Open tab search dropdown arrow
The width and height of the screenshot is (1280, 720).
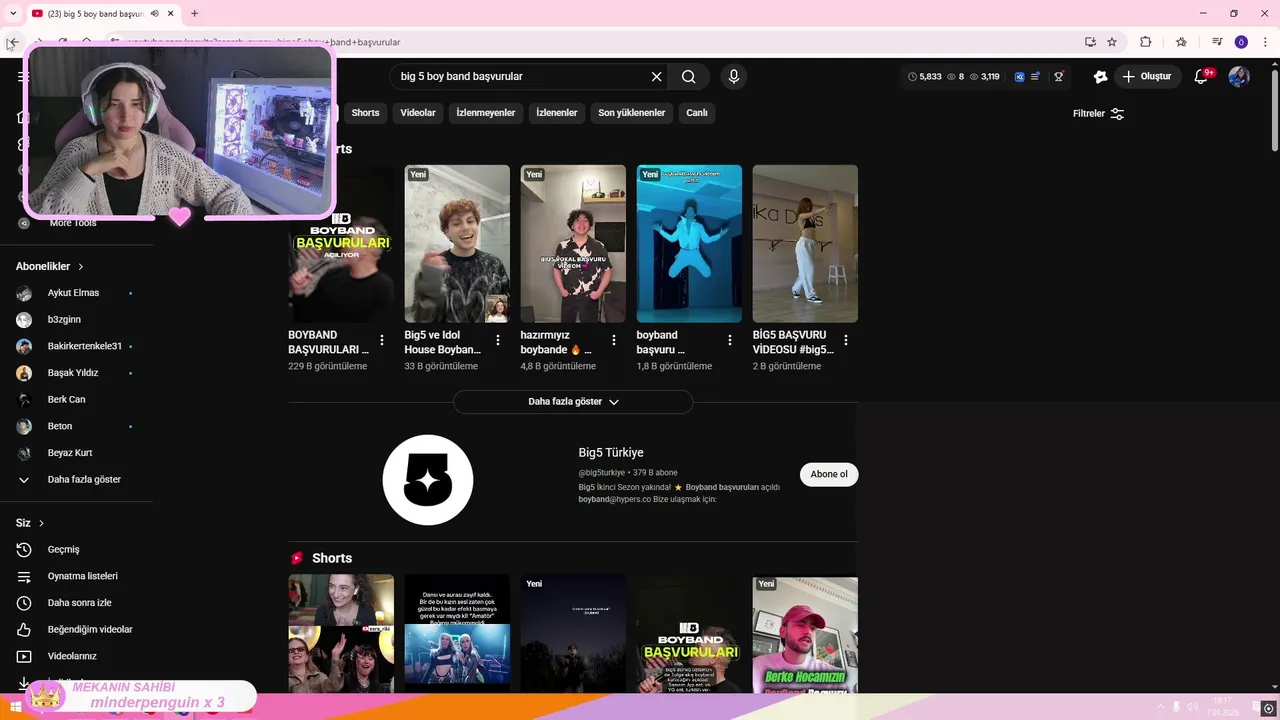point(13,13)
